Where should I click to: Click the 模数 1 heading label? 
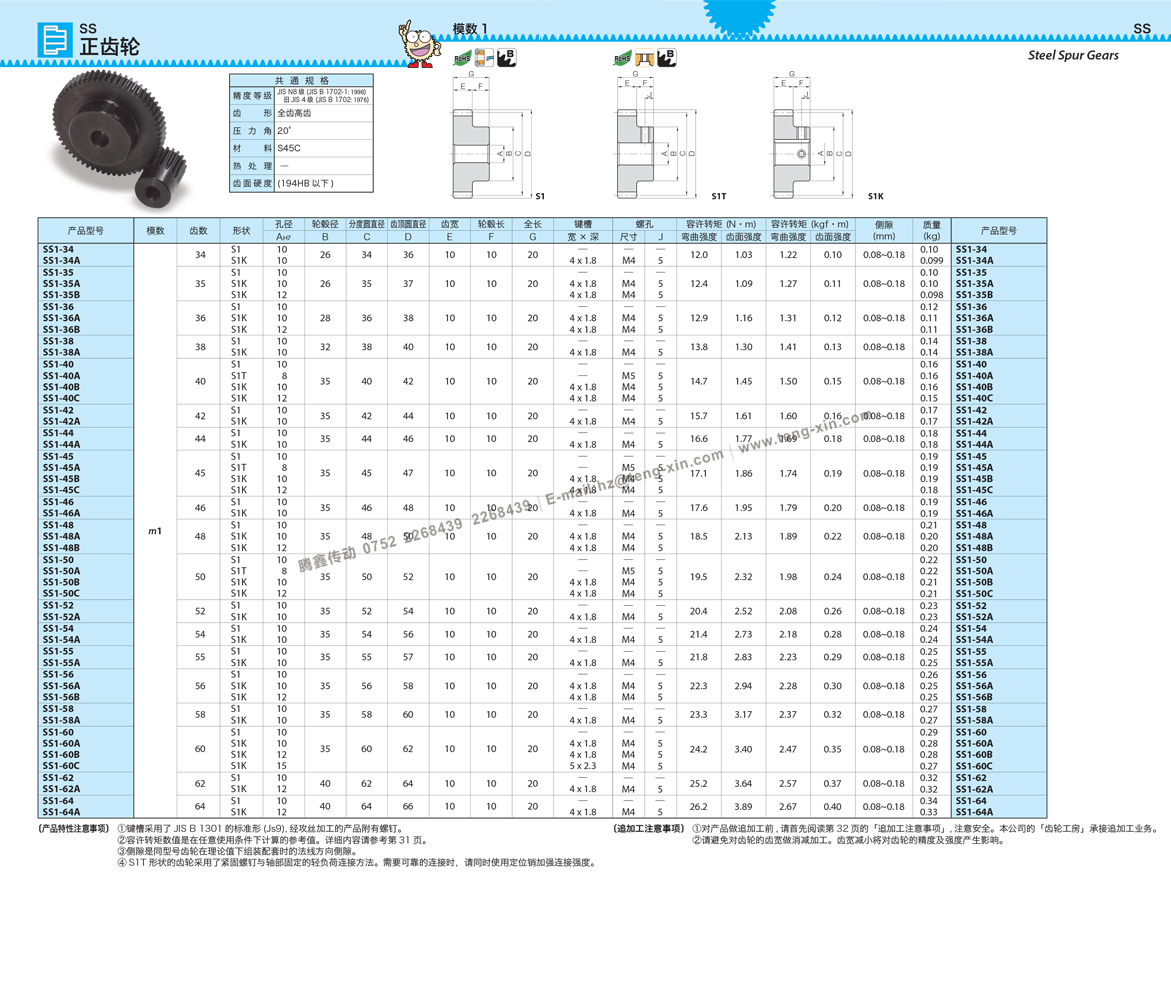470,29
